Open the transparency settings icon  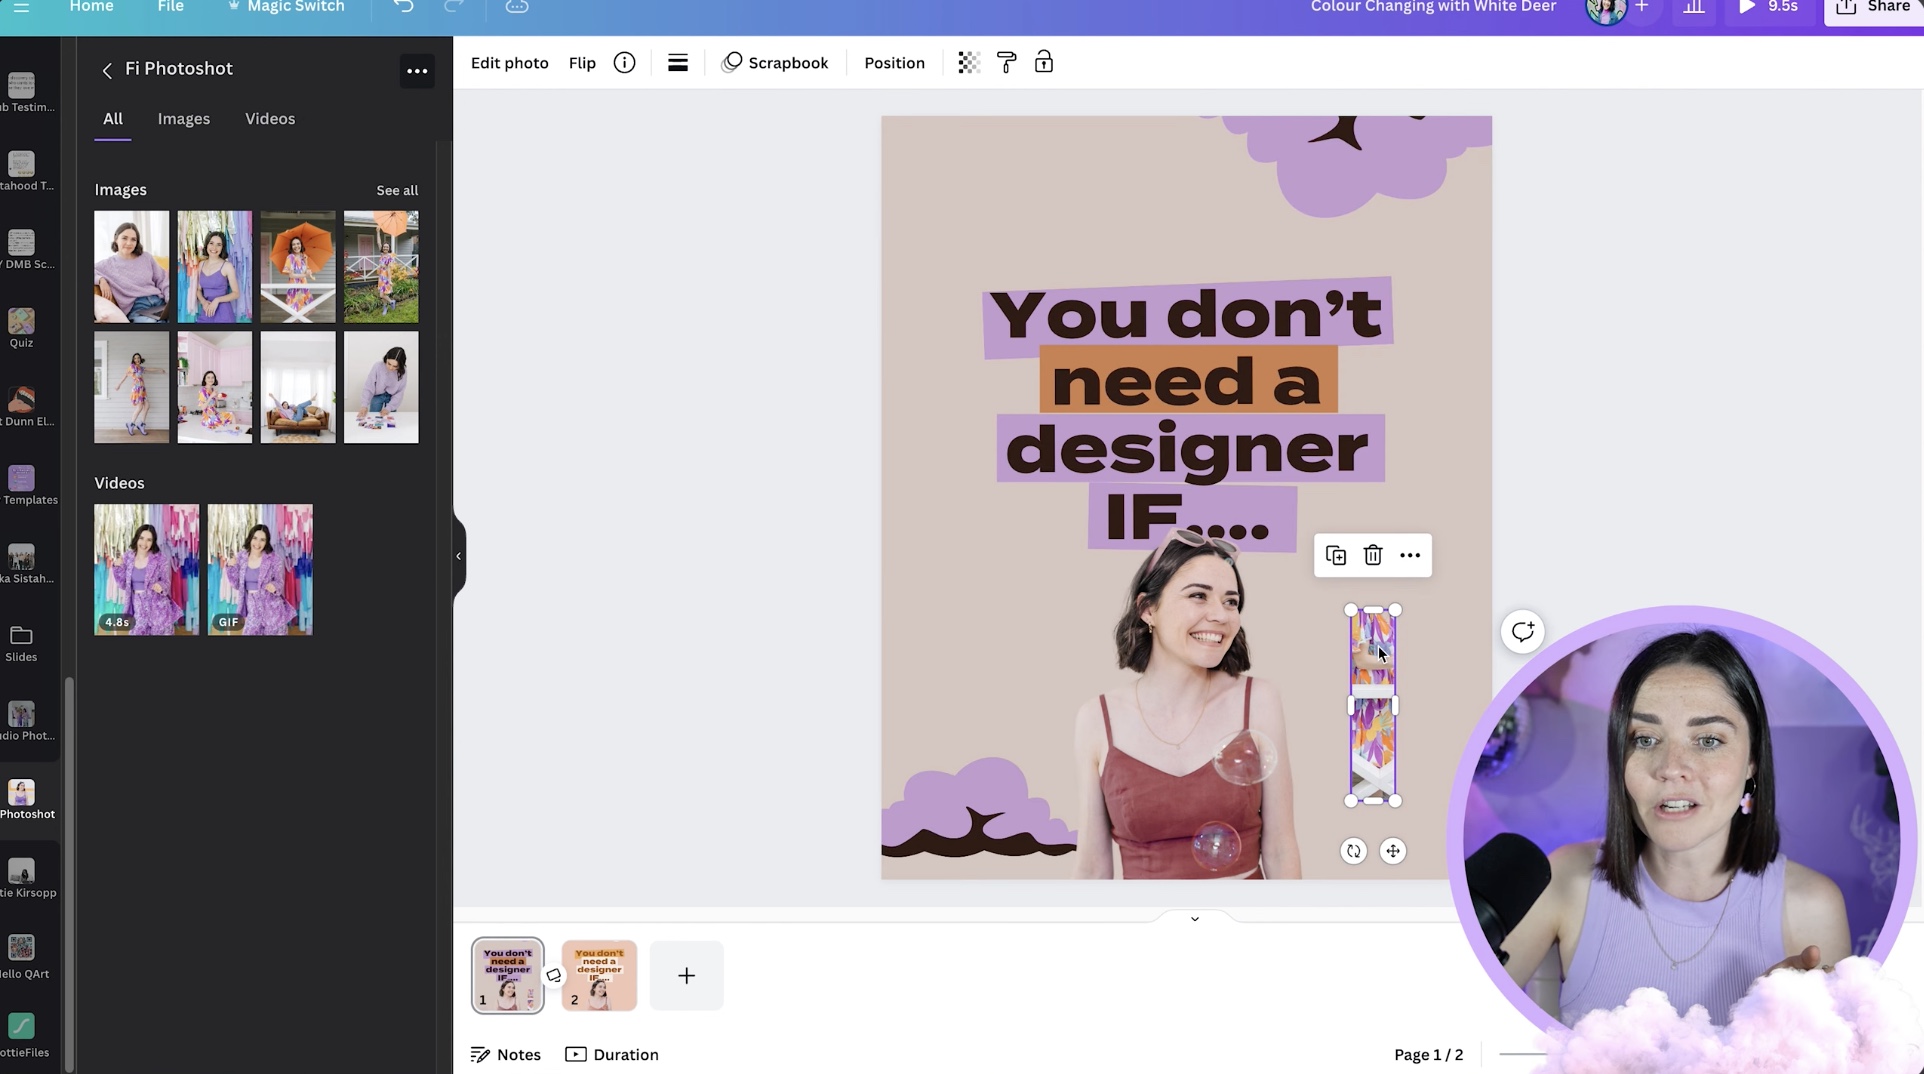point(967,62)
